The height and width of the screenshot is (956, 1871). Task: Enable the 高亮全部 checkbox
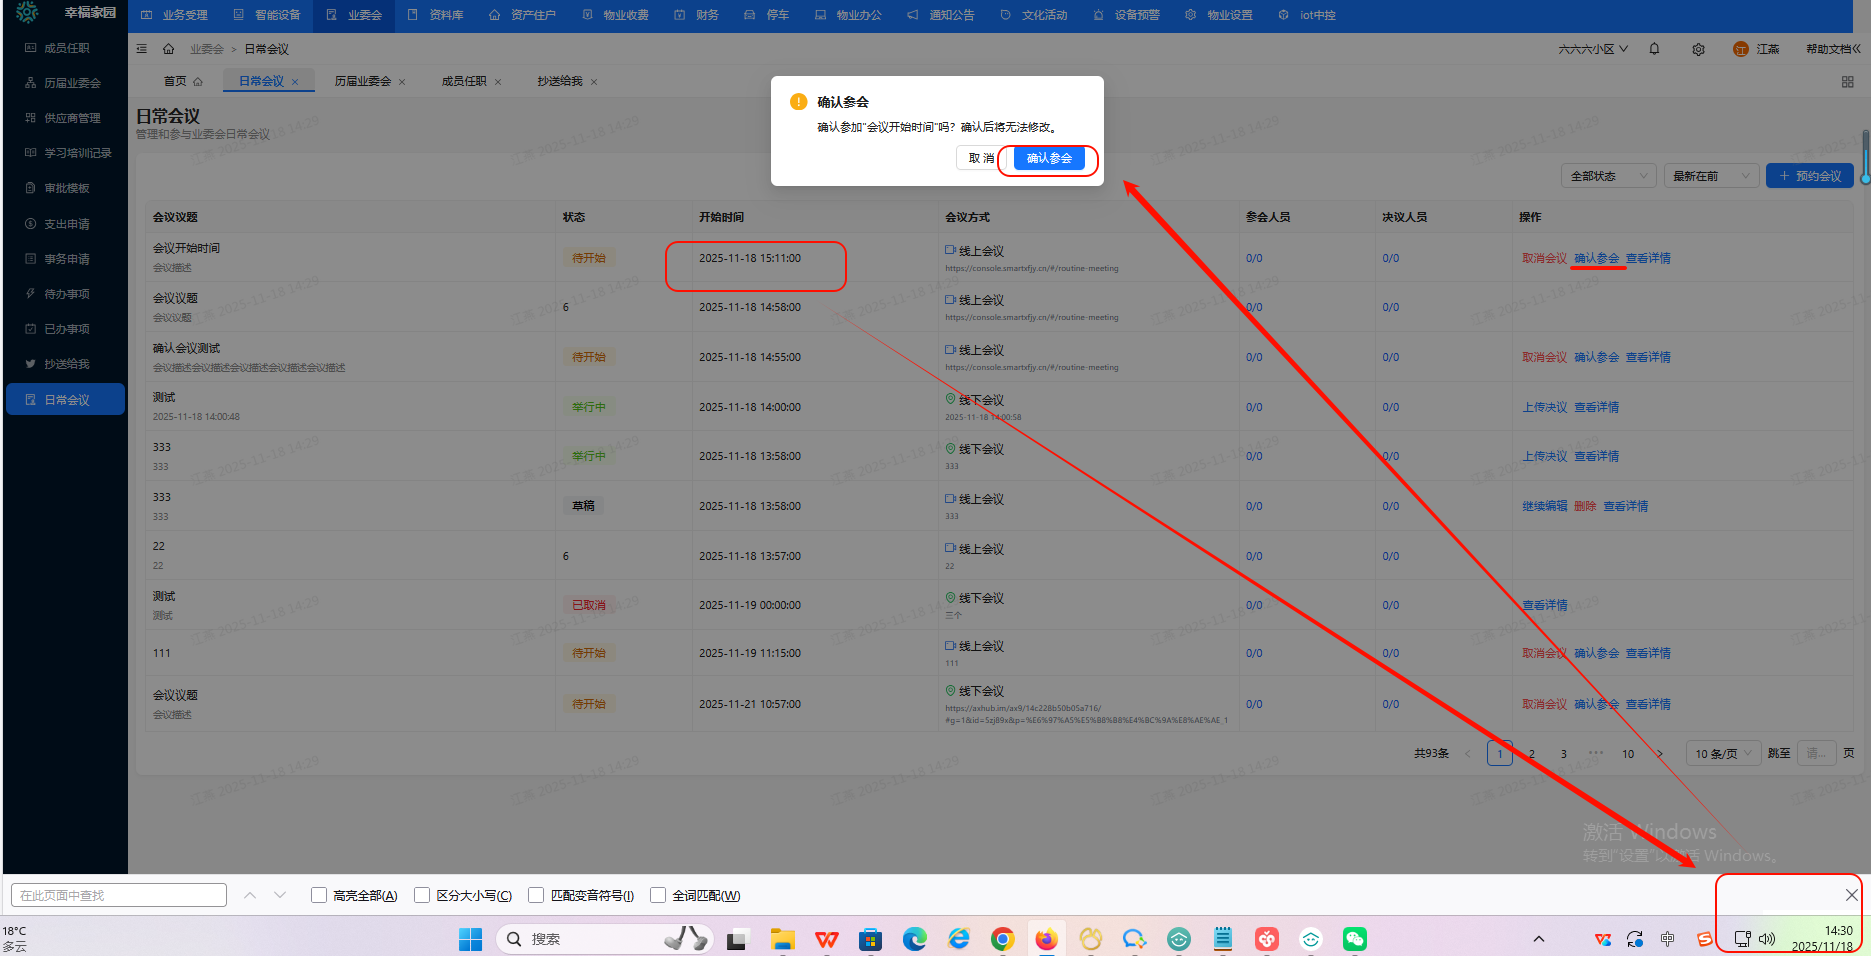click(x=319, y=895)
